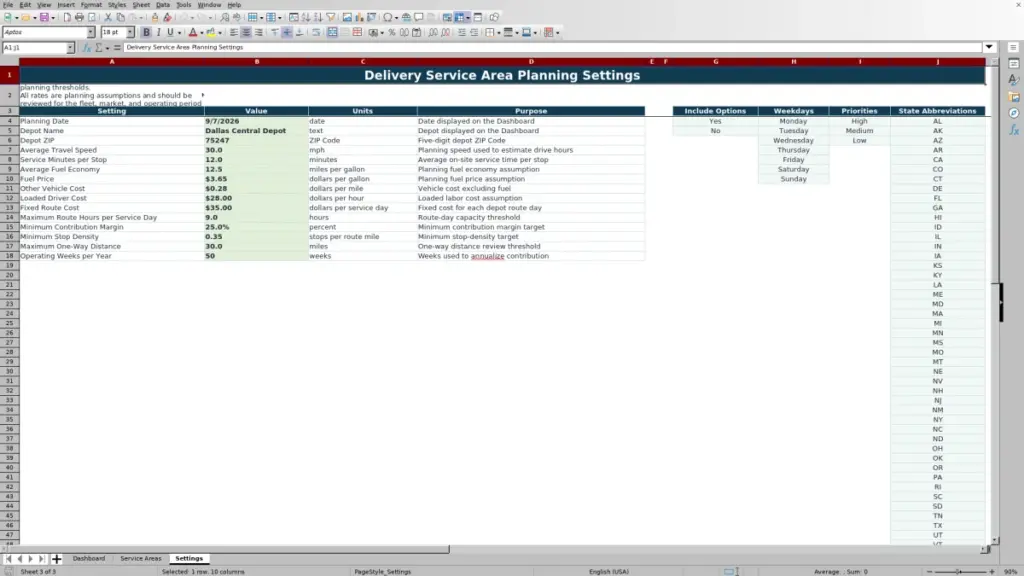Click row 10 header
Screen dimensions: 1024x576
9,179
